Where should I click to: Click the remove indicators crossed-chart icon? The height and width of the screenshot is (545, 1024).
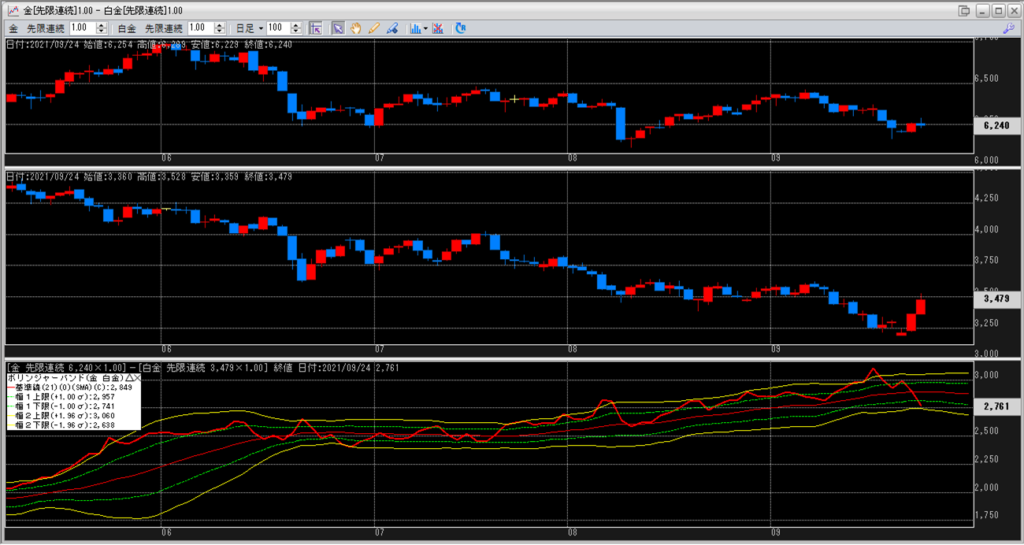439,28
